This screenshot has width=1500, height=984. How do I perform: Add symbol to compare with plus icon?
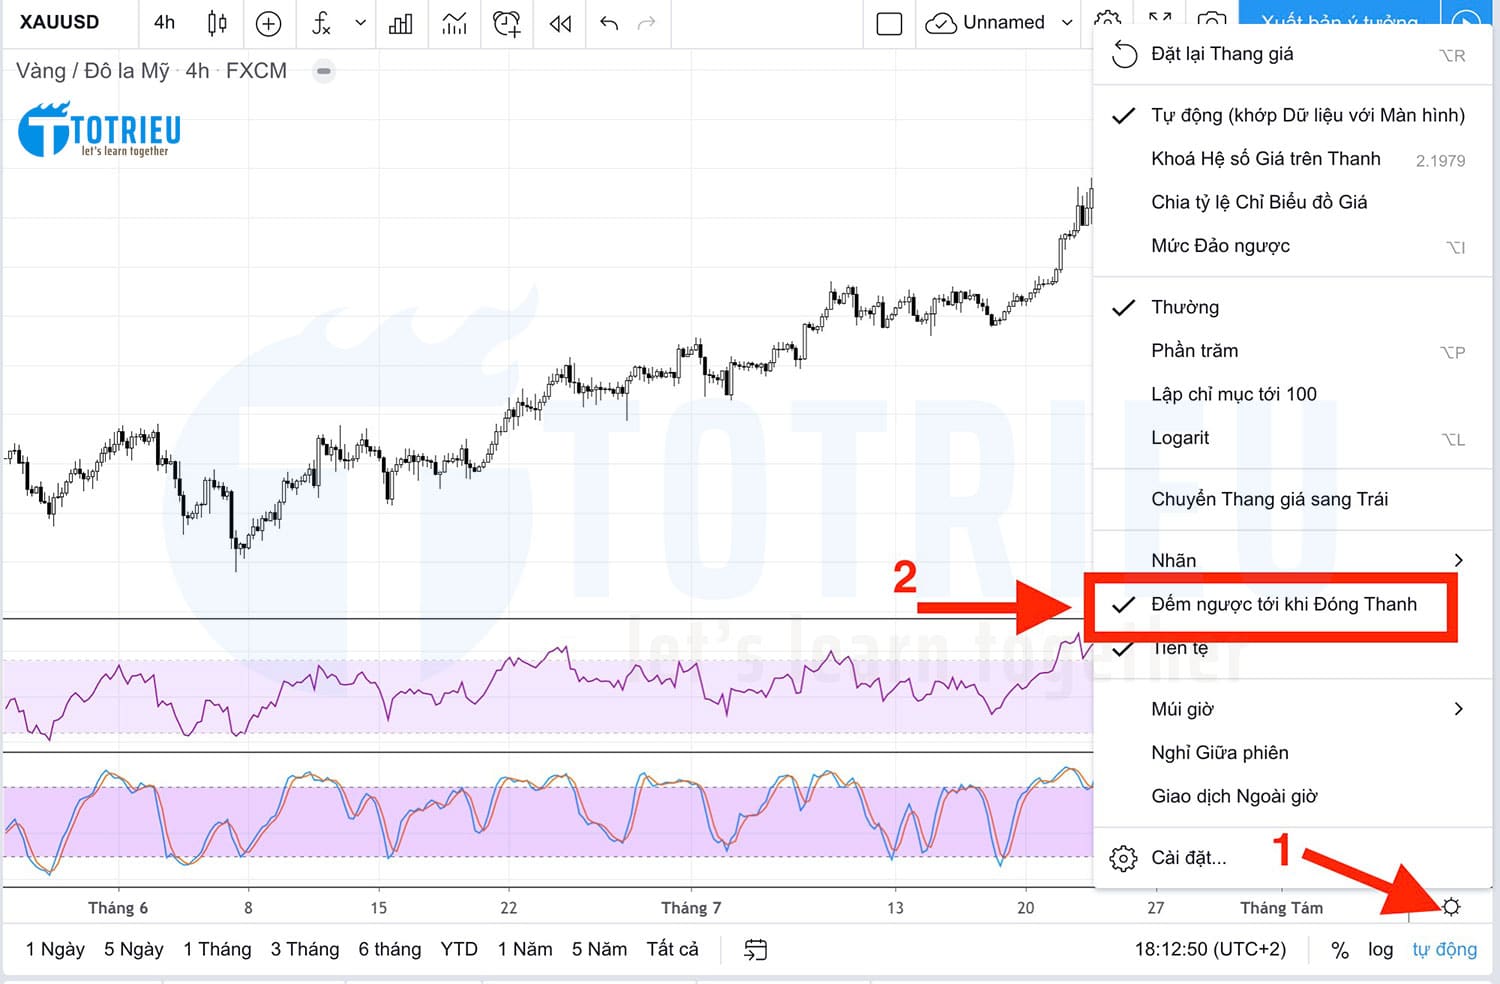[269, 24]
